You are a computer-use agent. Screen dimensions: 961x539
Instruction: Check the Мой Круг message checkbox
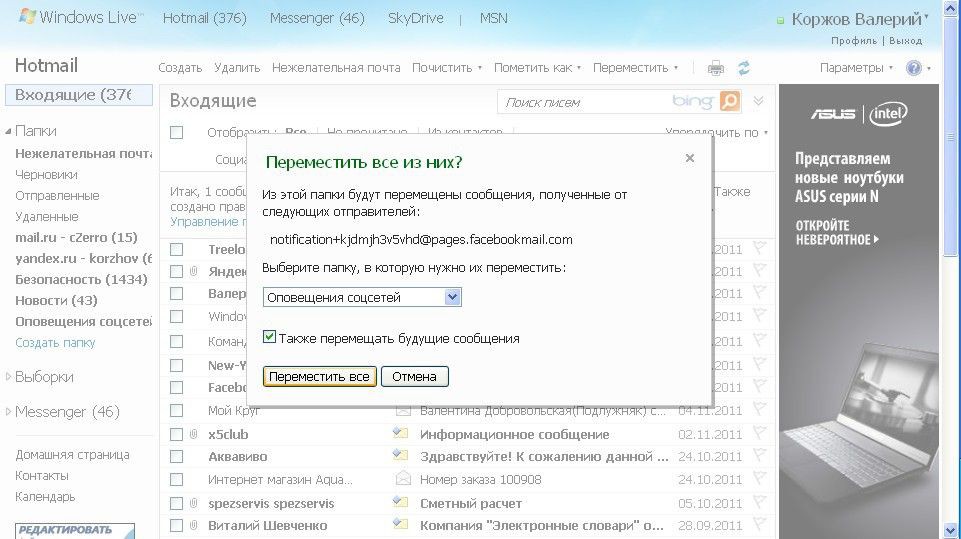pyautogui.click(x=177, y=410)
